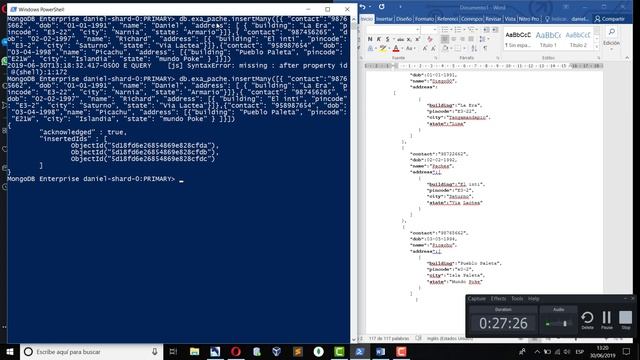This screenshot has height=360, width=640.
Task: Open the Formato ribbon tab
Action: coord(424,19)
